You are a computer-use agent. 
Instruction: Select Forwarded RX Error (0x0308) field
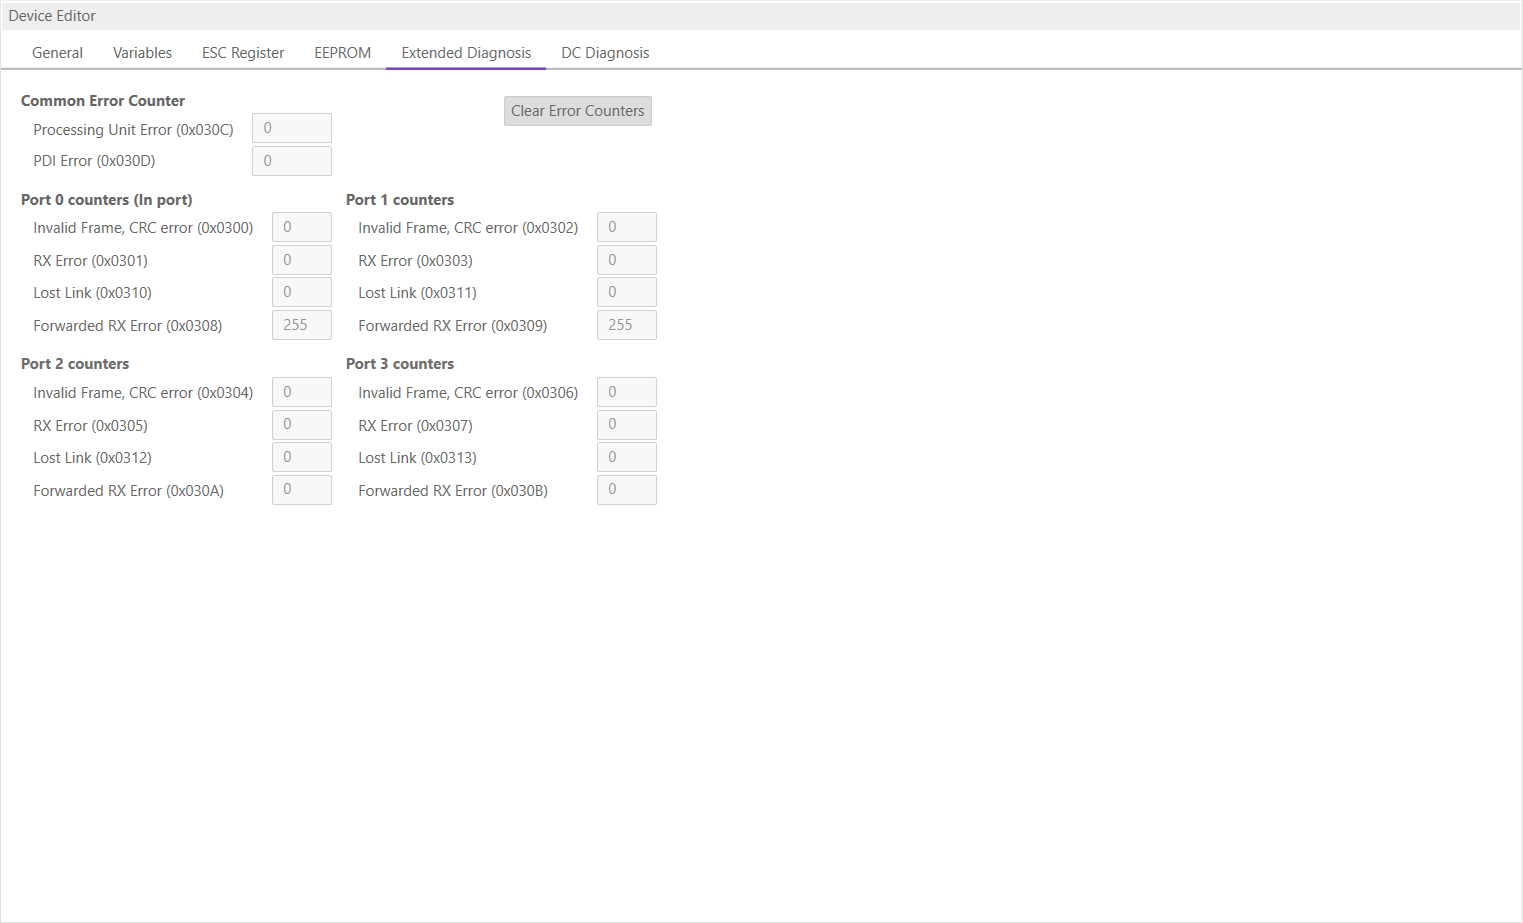click(301, 325)
